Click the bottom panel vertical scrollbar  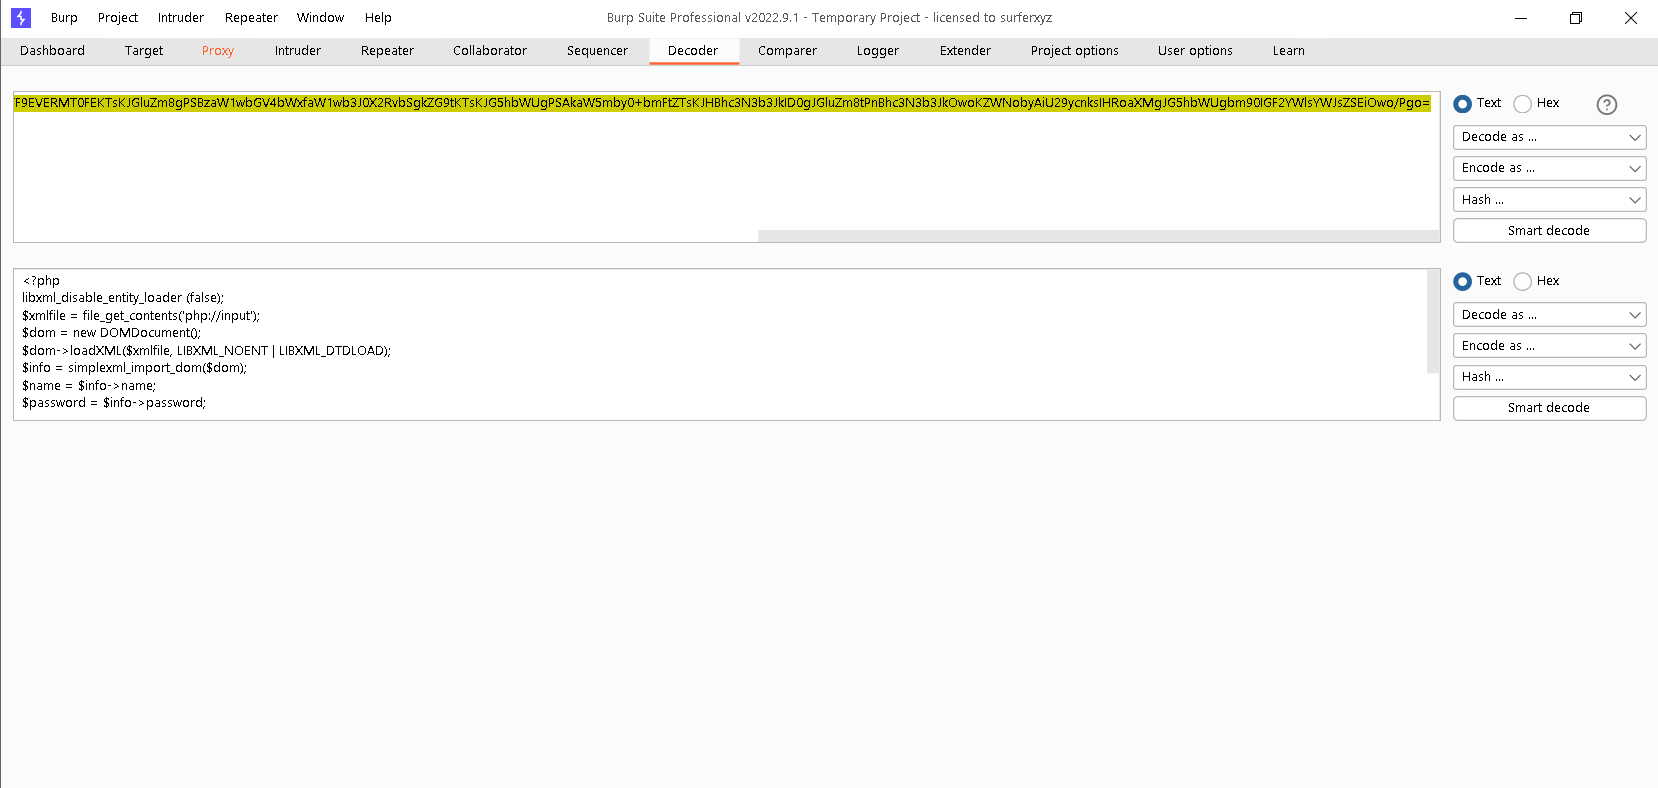click(x=1433, y=321)
